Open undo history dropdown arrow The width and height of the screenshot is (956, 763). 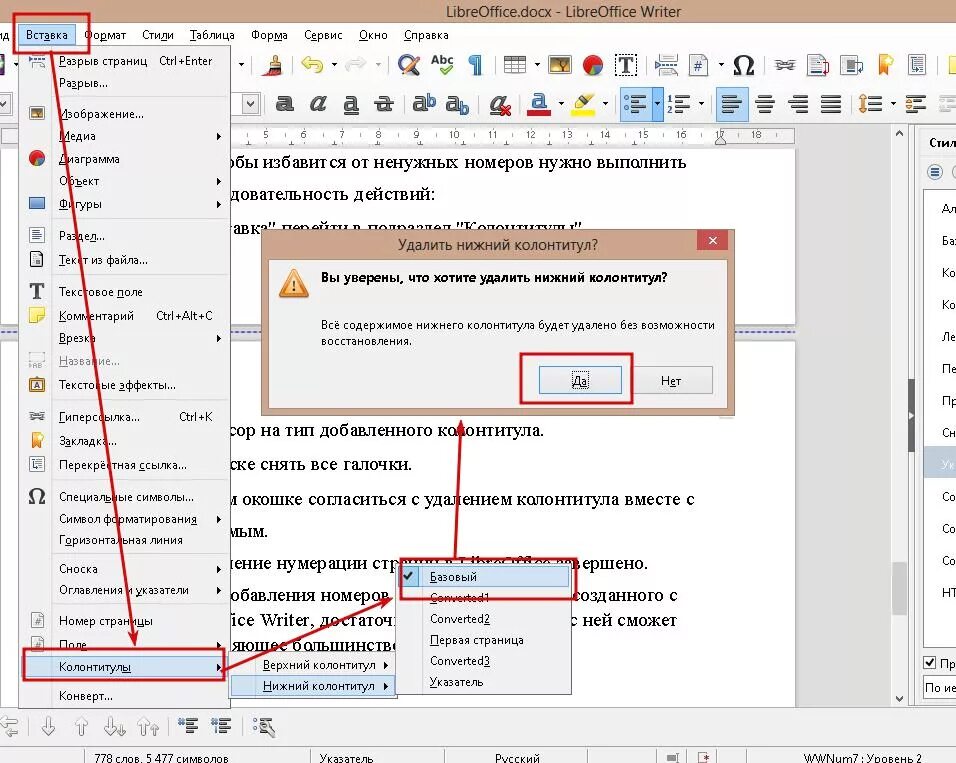click(x=334, y=64)
